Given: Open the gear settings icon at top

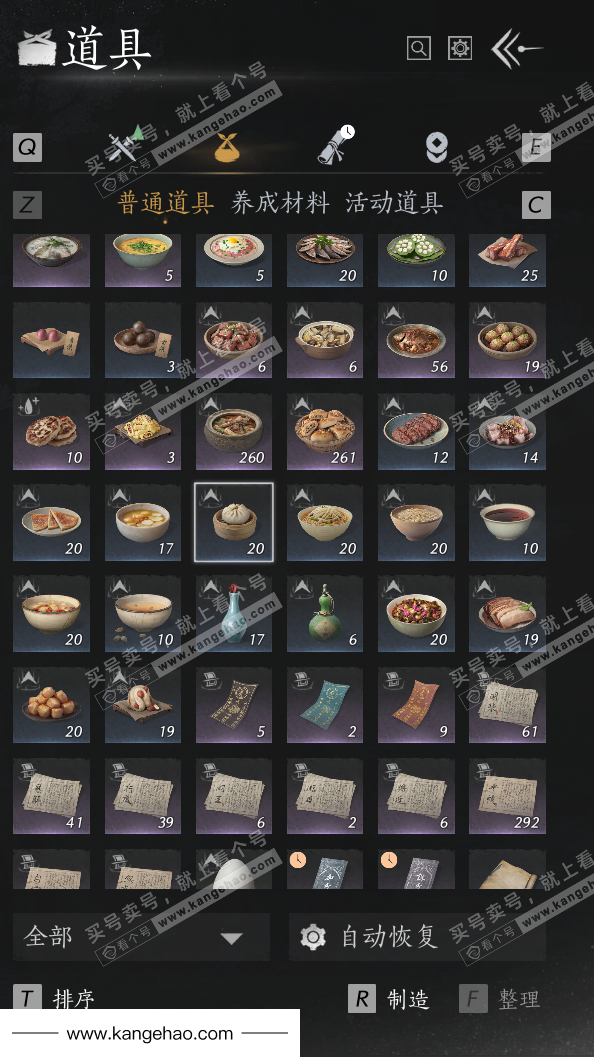Looking at the screenshot, I should coord(460,48).
